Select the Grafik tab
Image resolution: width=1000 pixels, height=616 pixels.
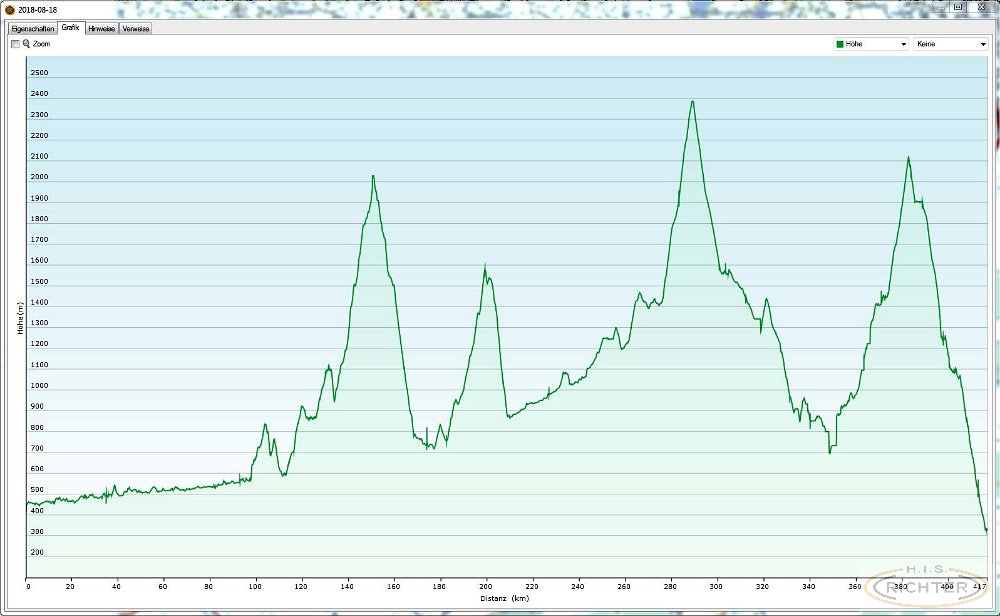pos(70,28)
